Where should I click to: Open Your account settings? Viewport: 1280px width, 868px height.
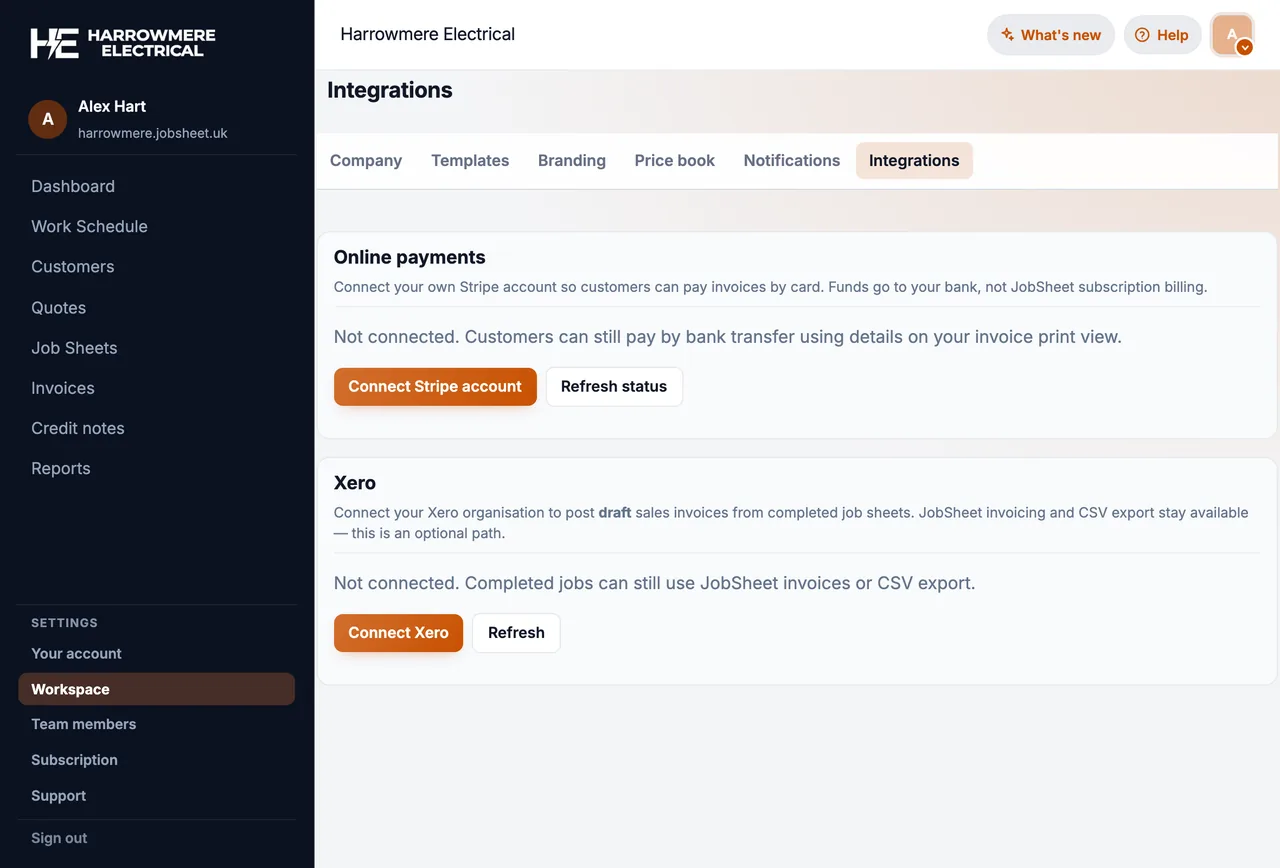pyautogui.click(x=76, y=654)
